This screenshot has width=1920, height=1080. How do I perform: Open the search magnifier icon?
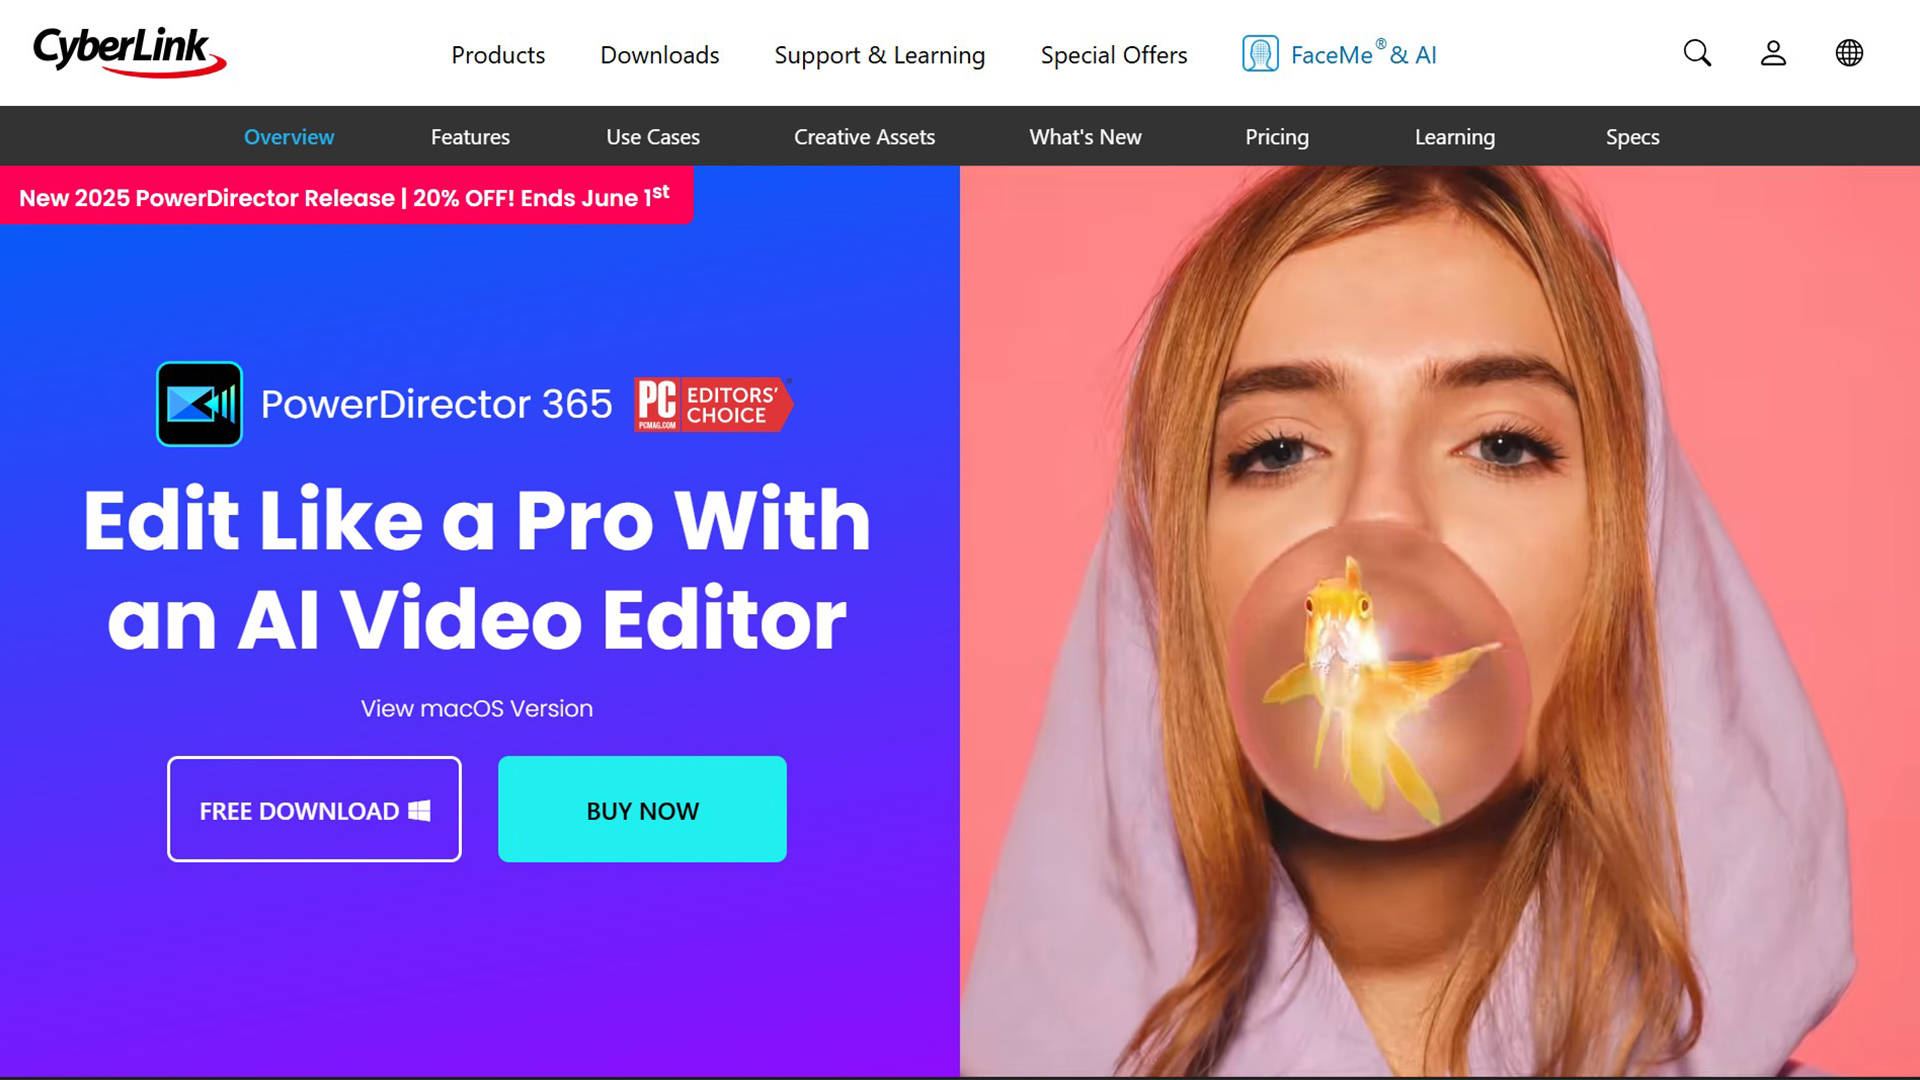(1697, 53)
